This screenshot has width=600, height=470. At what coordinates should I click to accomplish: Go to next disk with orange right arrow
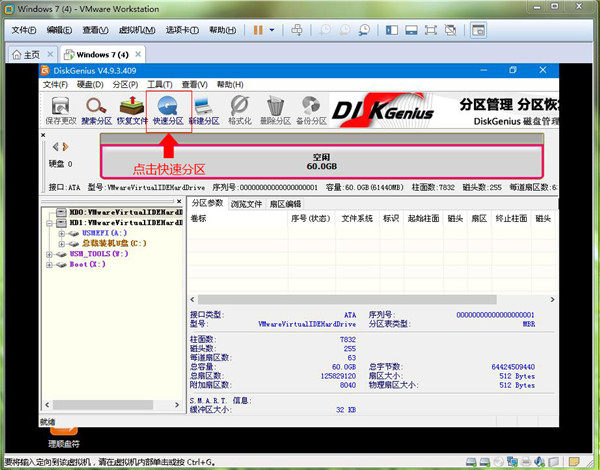pos(65,147)
